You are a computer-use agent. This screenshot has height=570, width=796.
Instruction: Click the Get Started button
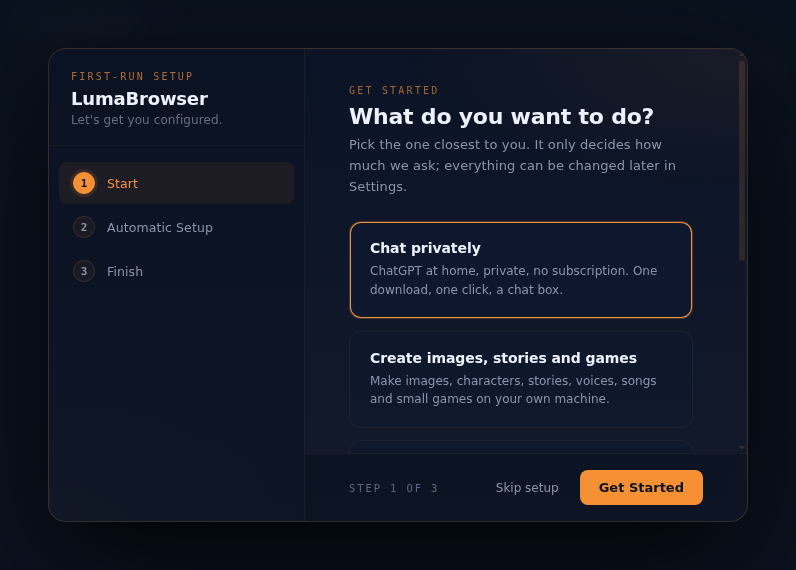[x=641, y=487]
